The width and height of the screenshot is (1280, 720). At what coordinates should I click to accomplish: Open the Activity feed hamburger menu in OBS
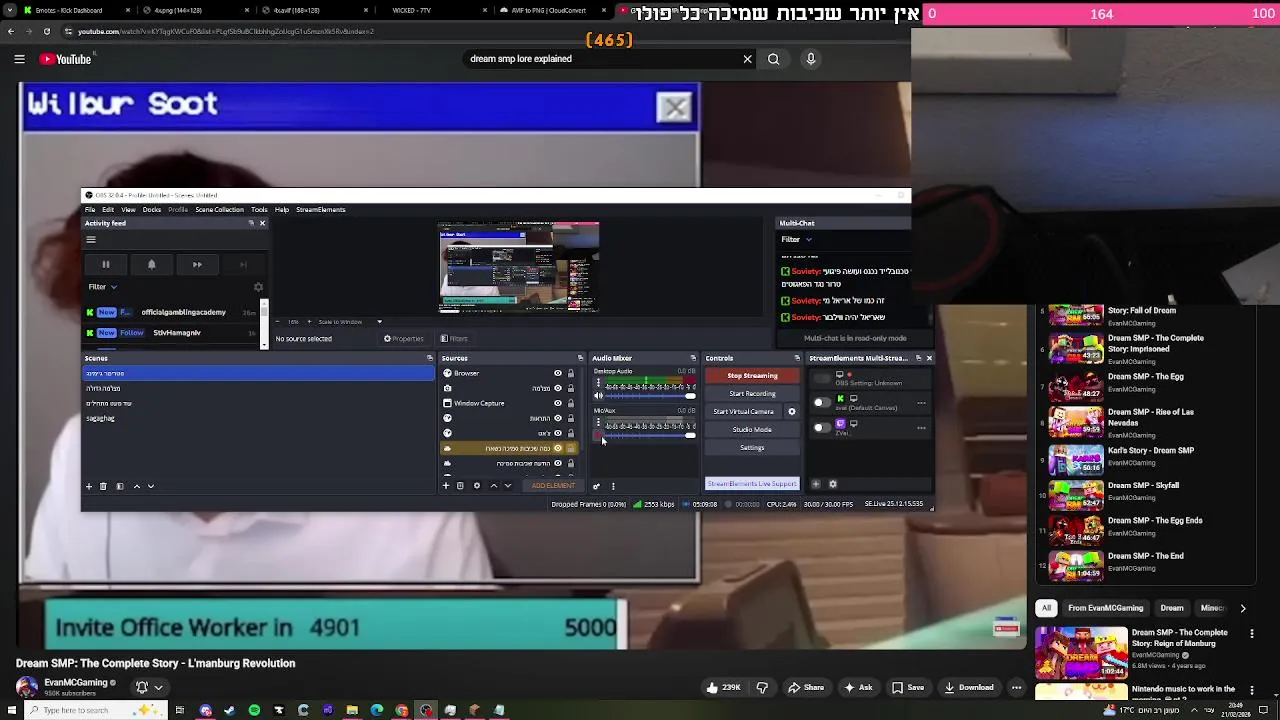point(91,239)
